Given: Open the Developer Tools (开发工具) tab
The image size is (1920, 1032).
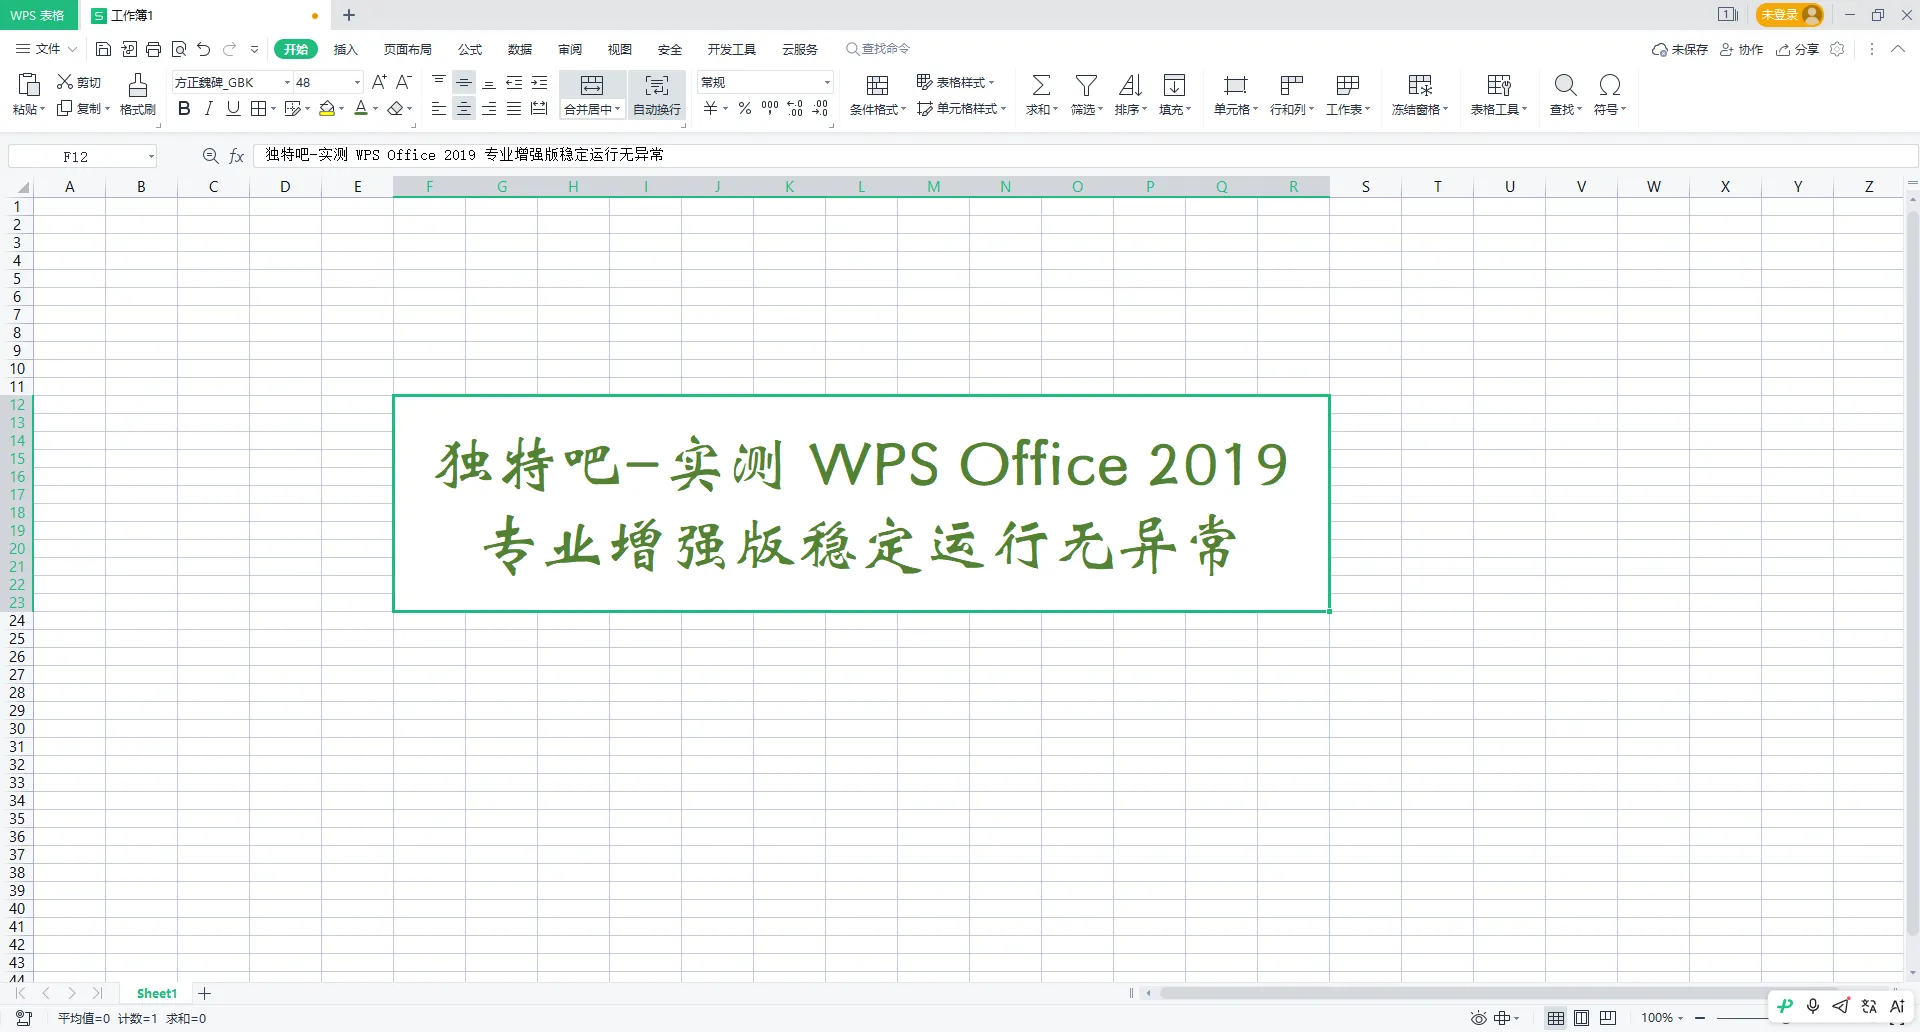Looking at the screenshot, I should tap(731, 49).
